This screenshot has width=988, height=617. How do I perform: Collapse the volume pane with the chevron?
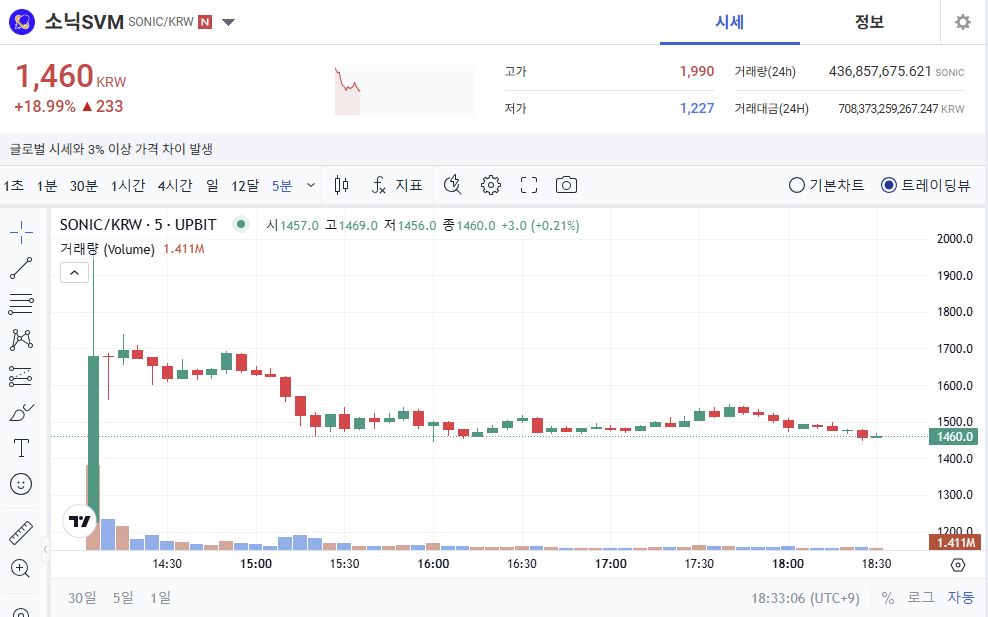tap(74, 272)
